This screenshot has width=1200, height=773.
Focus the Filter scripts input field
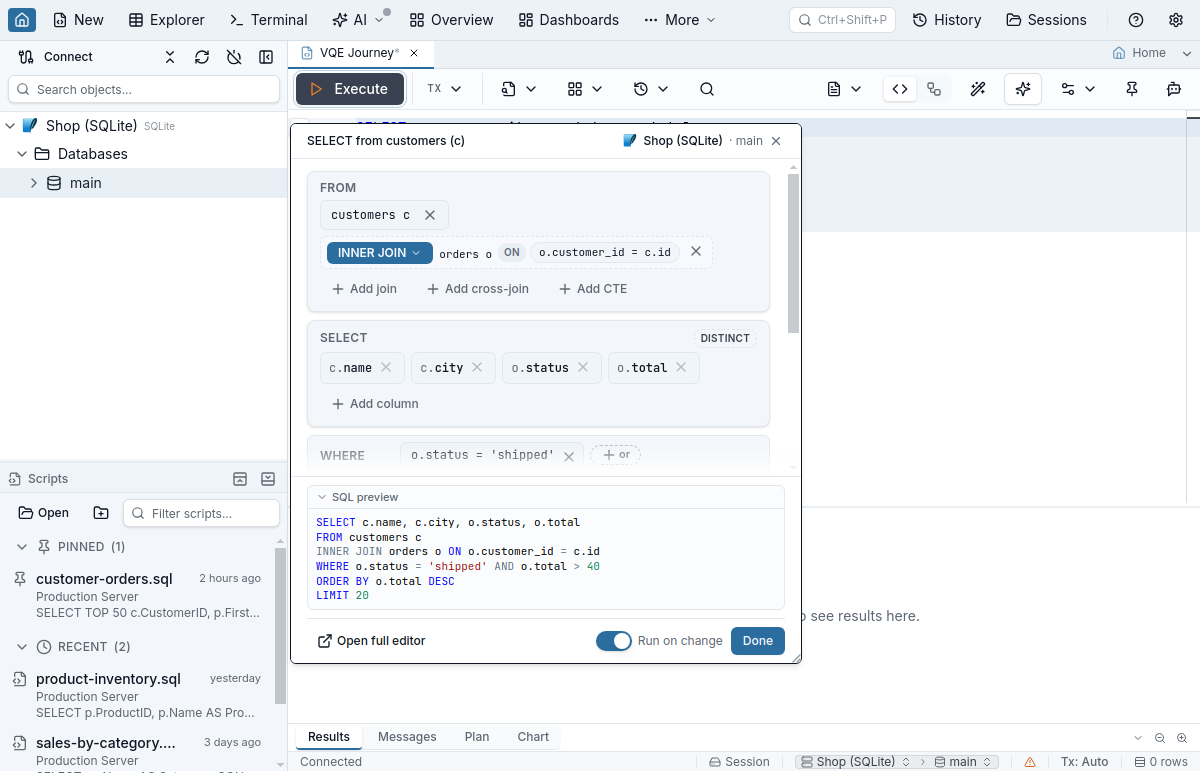pyautogui.click(x=201, y=513)
